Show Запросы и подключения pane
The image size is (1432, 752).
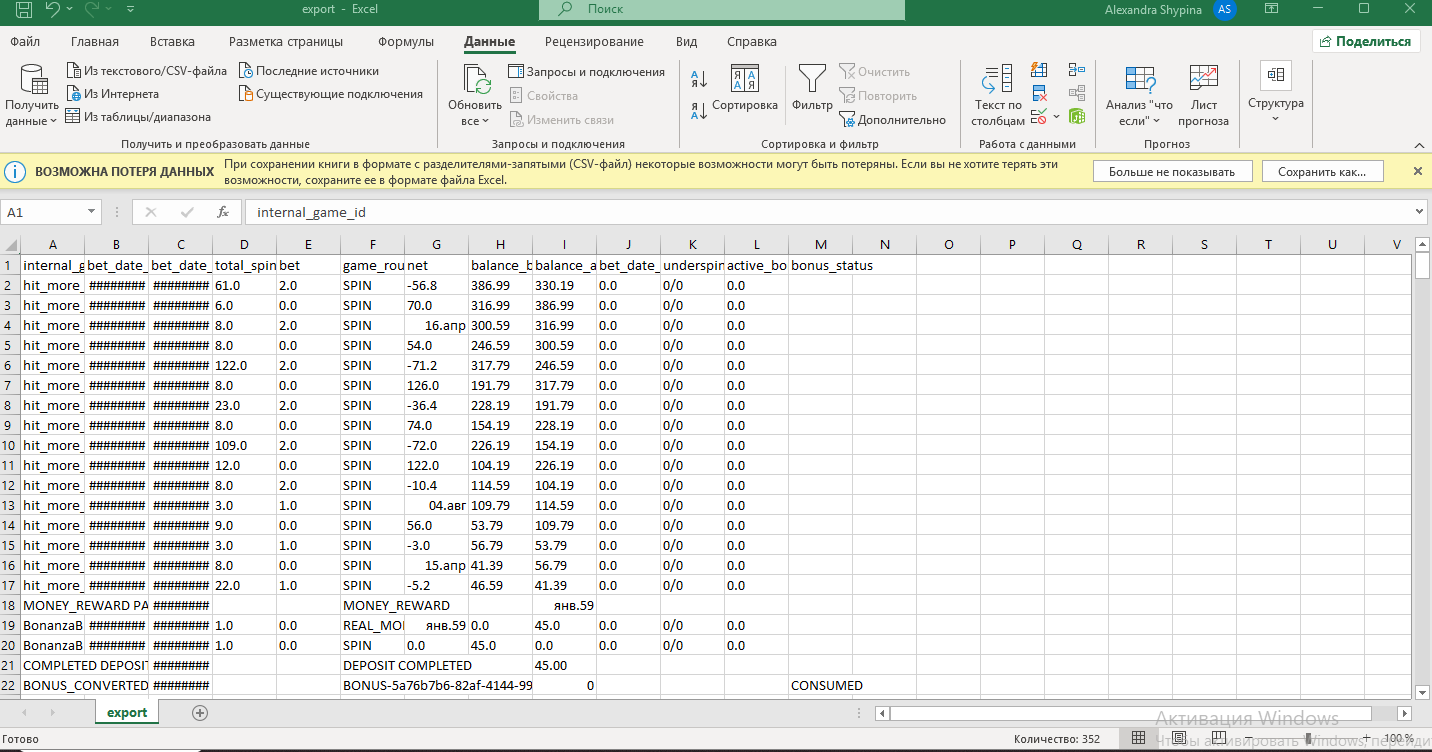tap(586, 72)
